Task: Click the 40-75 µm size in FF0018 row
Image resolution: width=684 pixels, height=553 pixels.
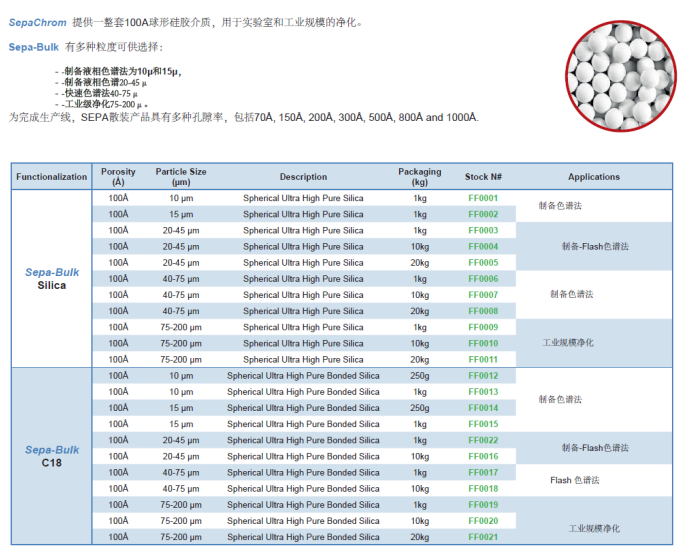Action: point(181,489)
